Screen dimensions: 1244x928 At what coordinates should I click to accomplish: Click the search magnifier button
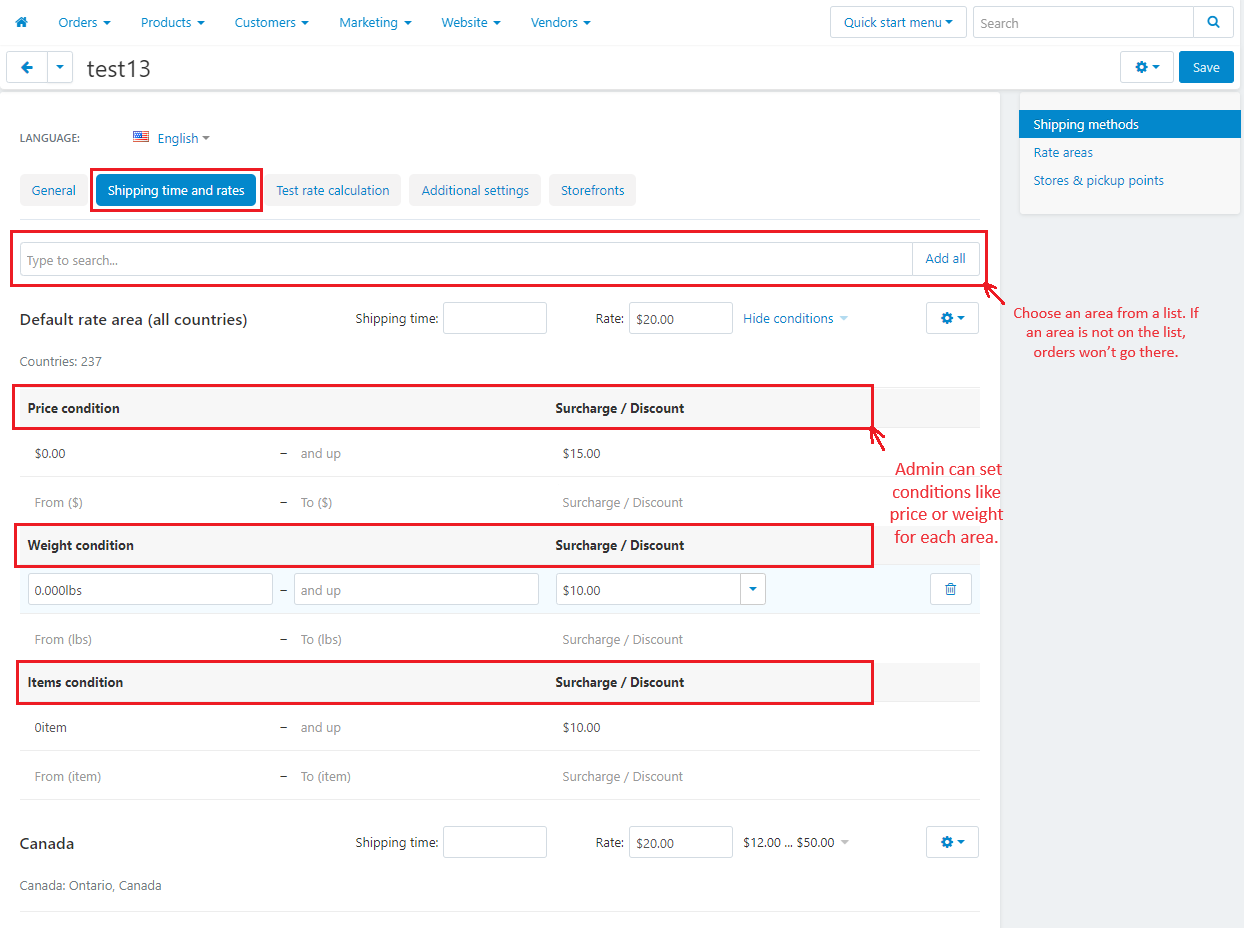tap(1213, 22)
